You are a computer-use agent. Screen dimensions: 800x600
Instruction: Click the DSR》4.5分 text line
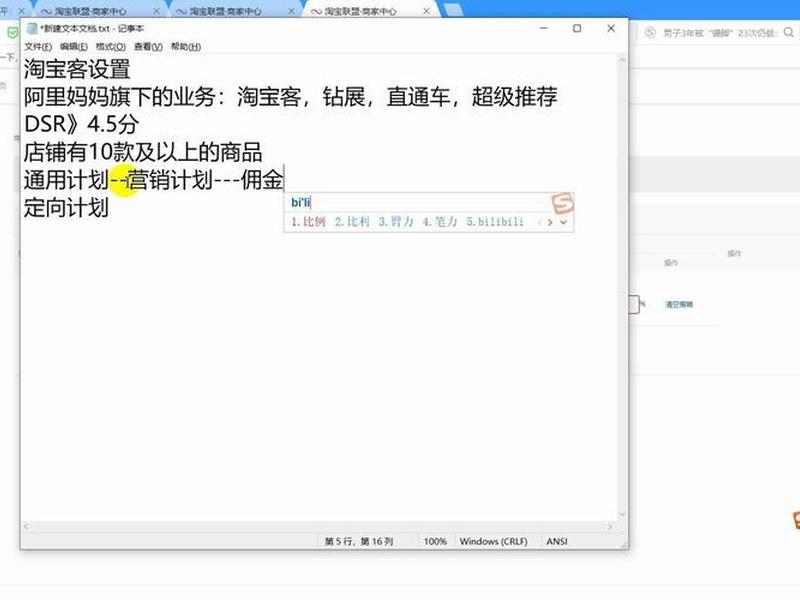[x=81, y=124]
